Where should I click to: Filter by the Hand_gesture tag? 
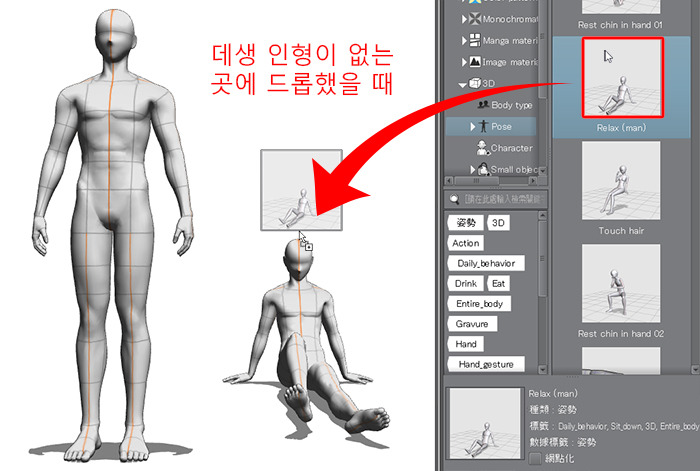[x=486, y=364]
